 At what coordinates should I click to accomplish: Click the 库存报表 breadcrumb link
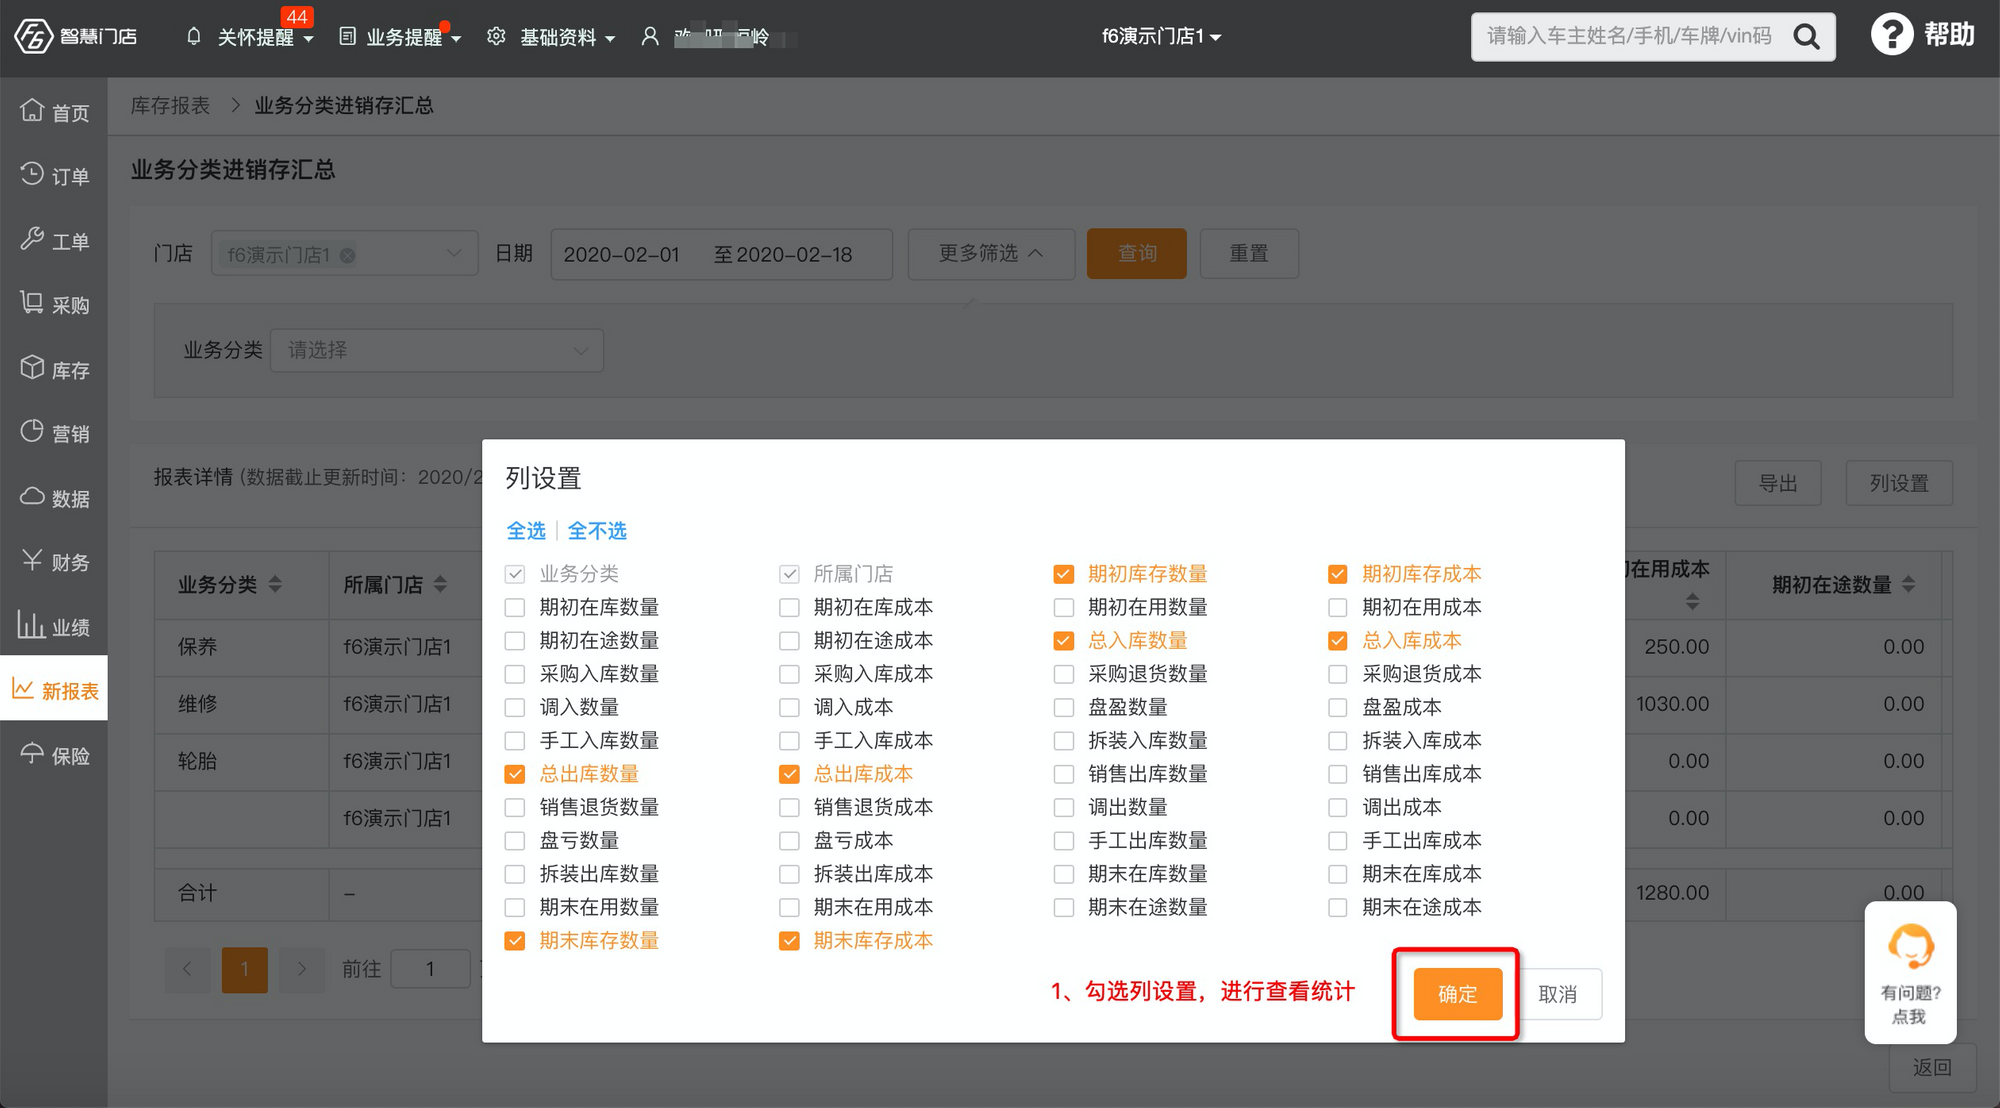point(171,106)
